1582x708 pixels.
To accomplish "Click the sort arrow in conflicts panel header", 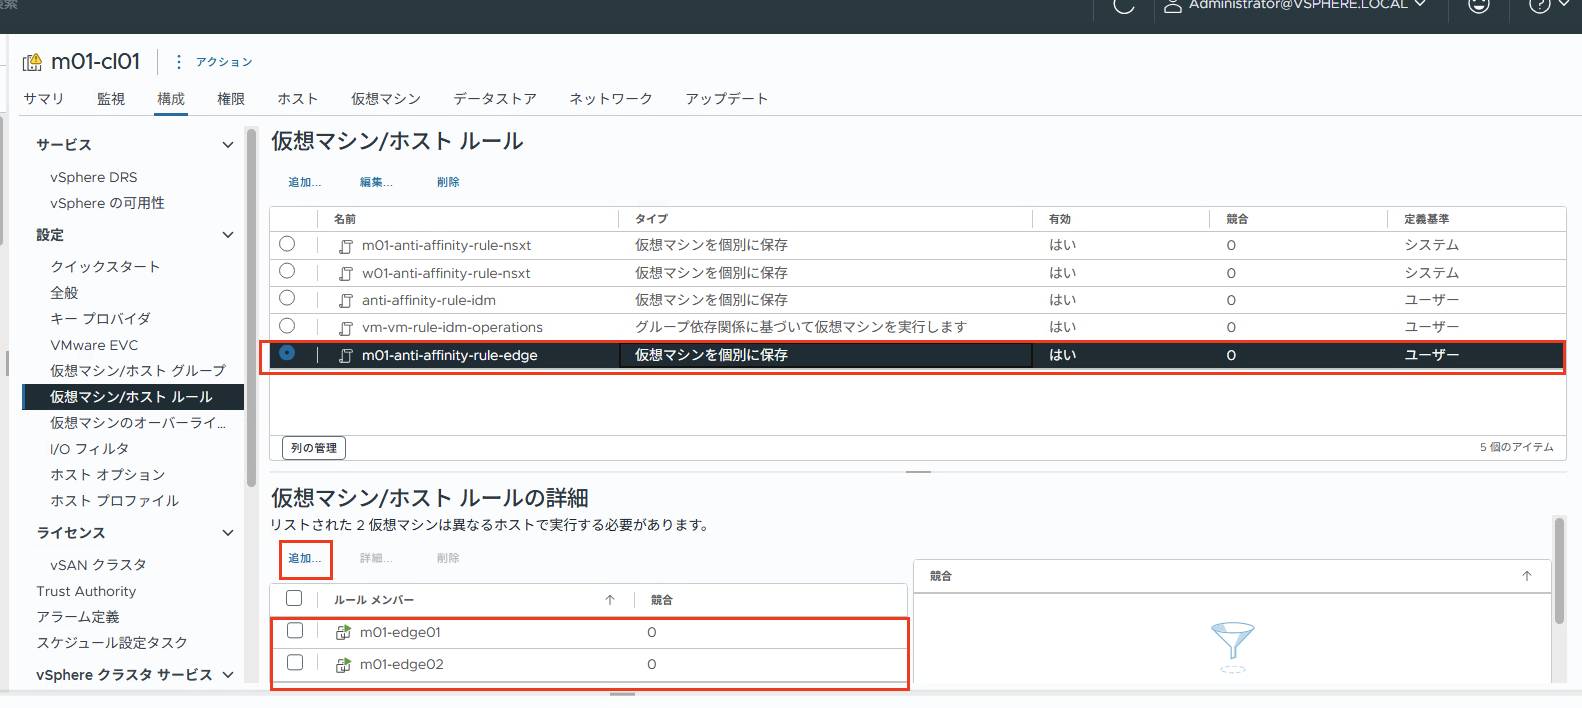I will click(x=1527, y=576).
